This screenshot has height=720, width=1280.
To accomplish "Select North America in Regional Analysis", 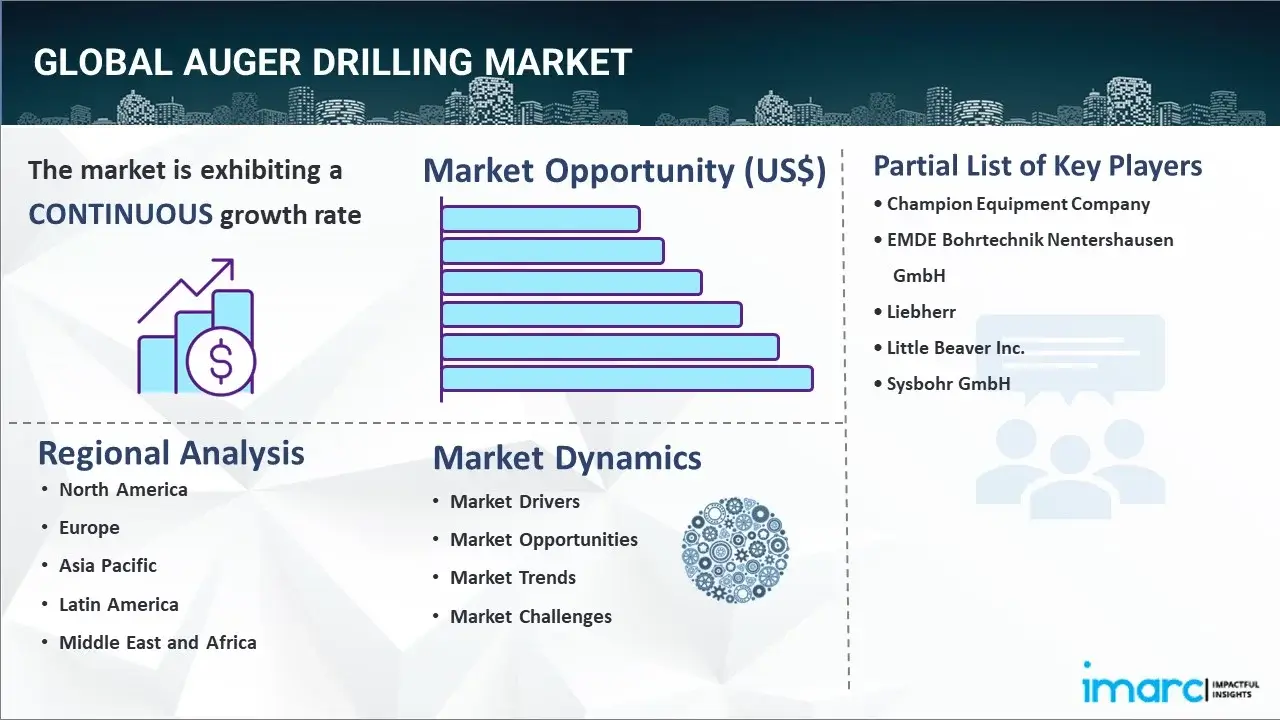I will click(x=123, y=489).
